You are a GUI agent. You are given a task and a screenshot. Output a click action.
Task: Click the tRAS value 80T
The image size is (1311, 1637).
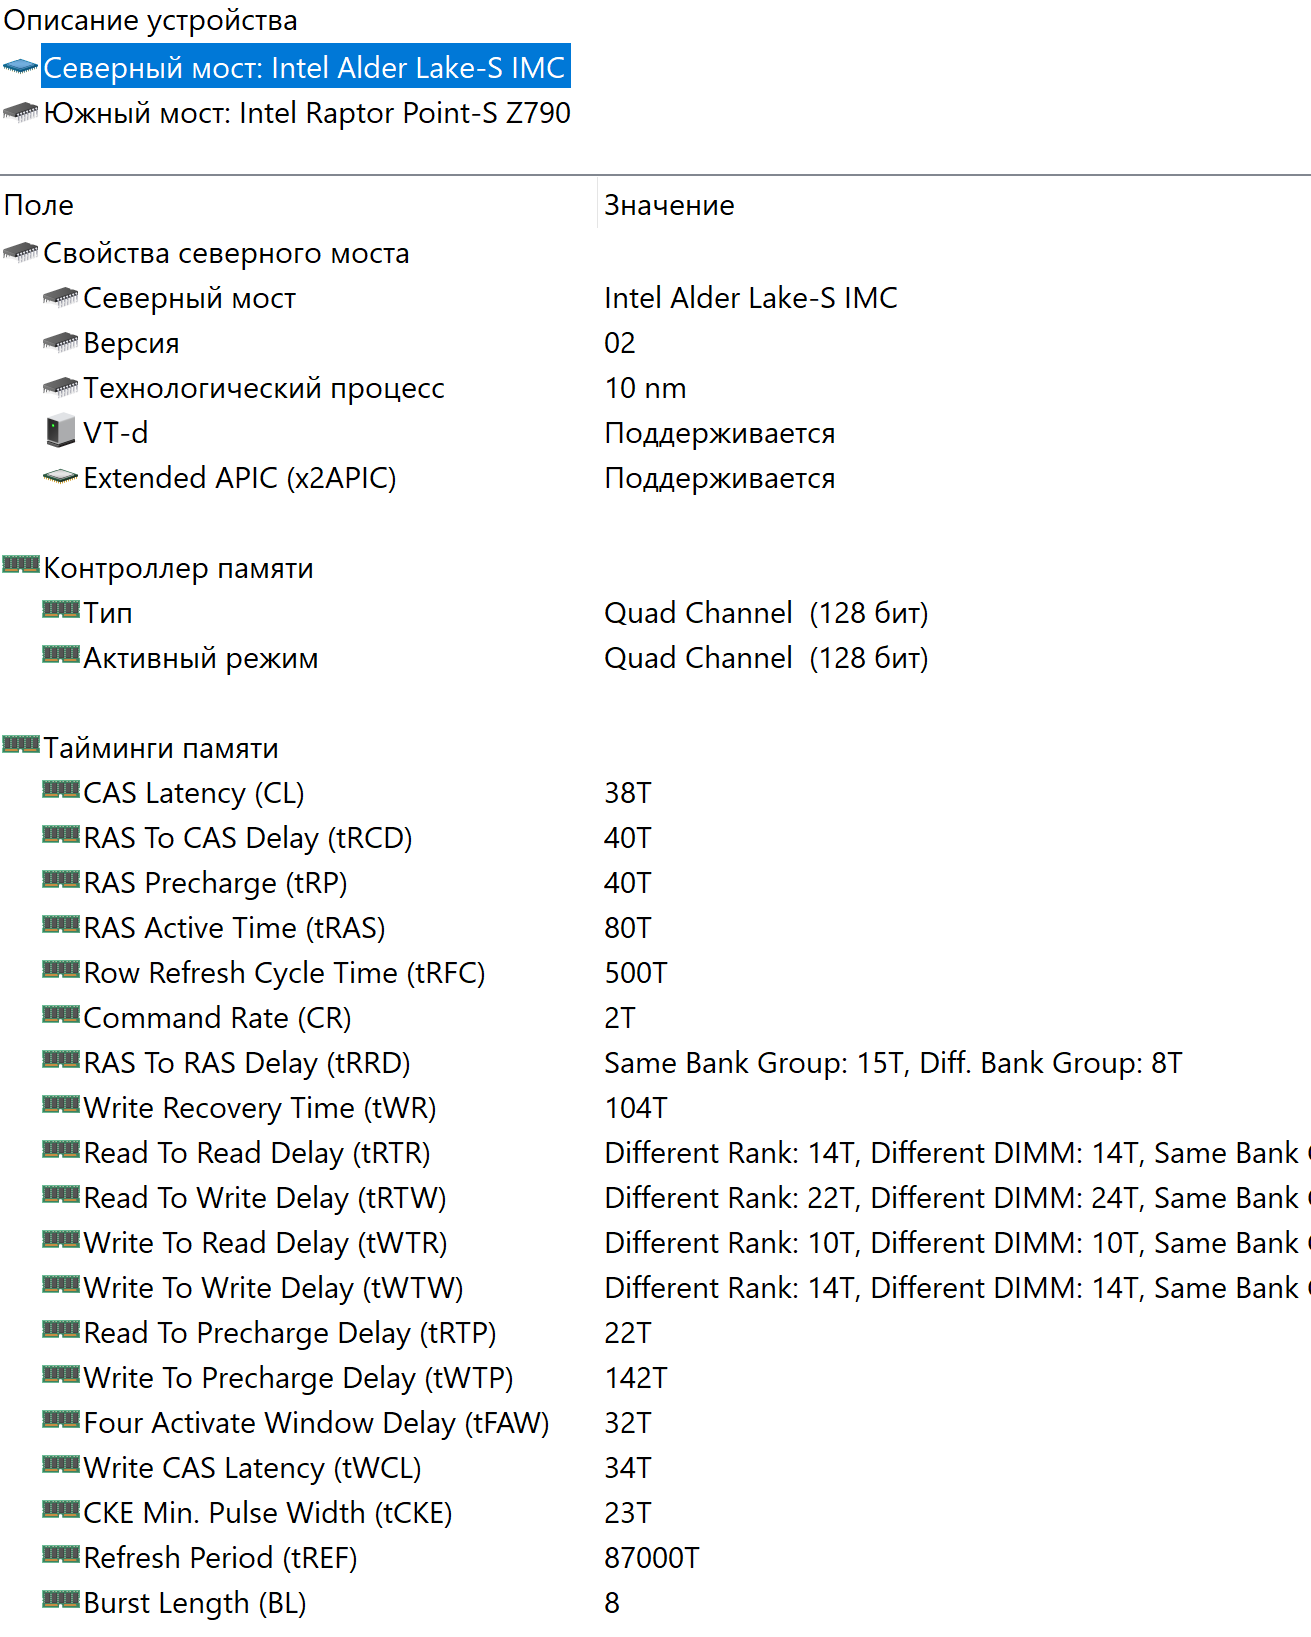point(628,928)
